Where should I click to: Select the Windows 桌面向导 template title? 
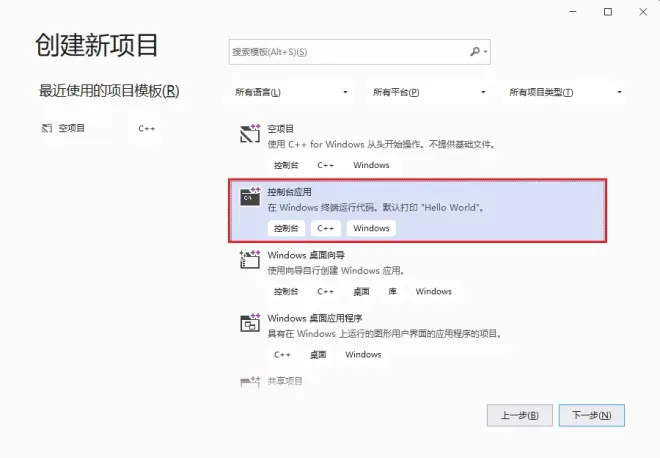(306, 255)
